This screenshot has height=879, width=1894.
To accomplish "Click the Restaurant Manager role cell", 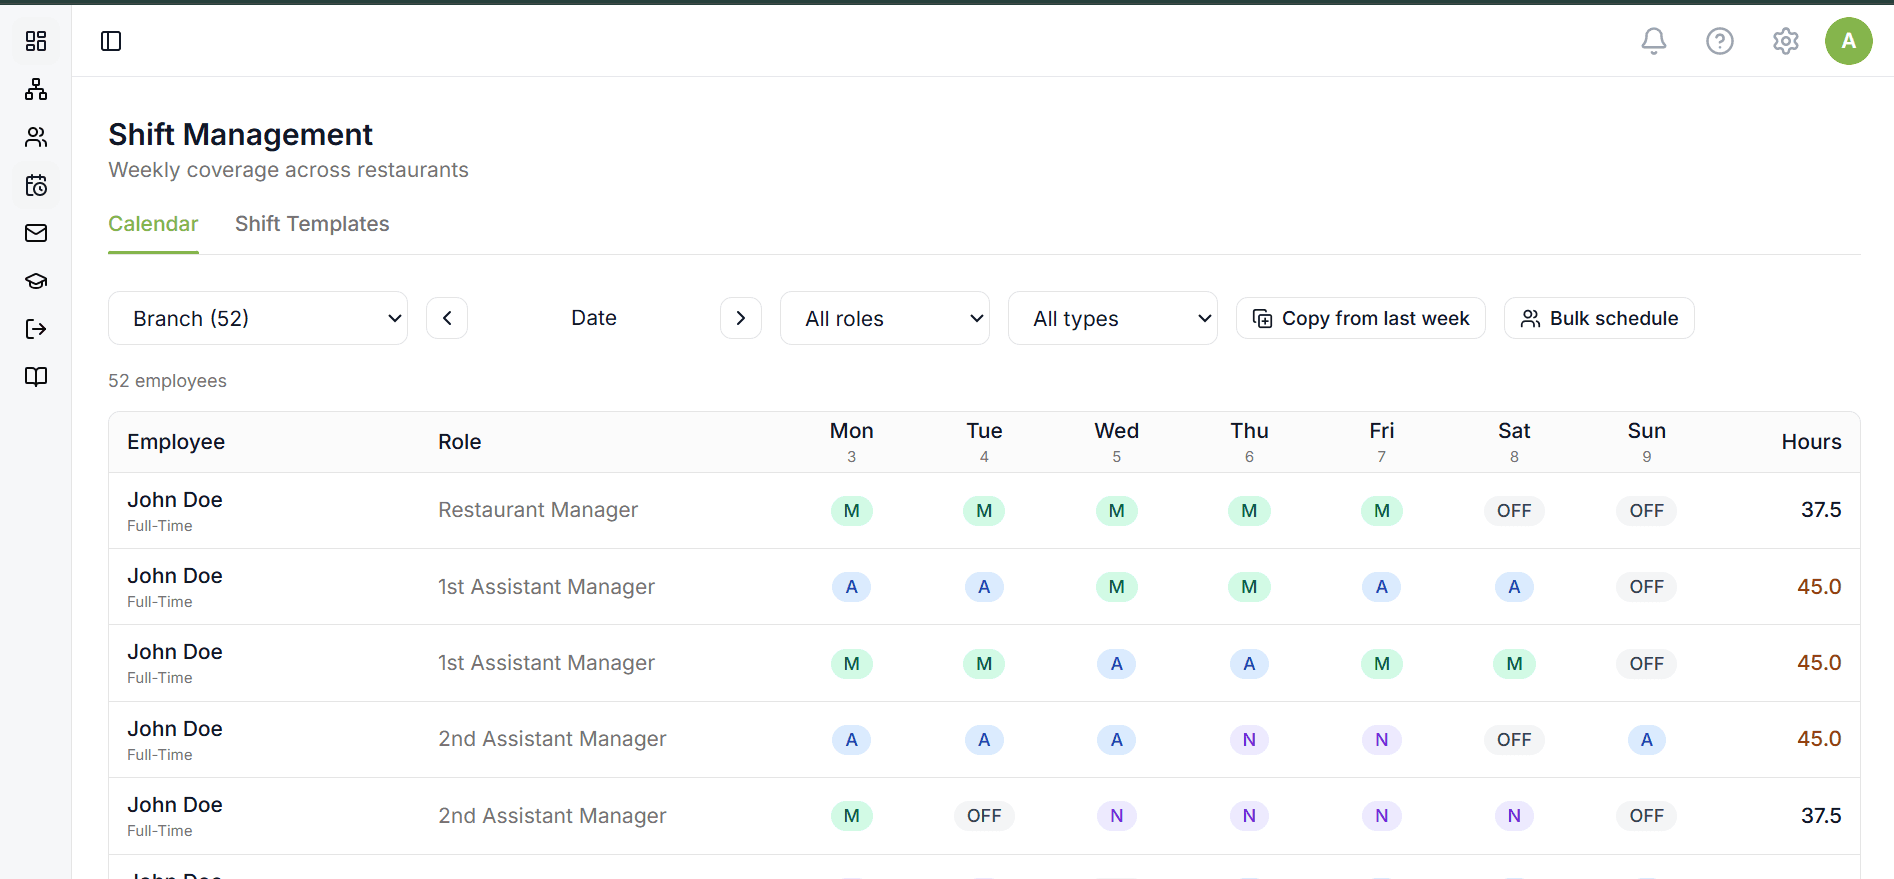I will (538, 510).
